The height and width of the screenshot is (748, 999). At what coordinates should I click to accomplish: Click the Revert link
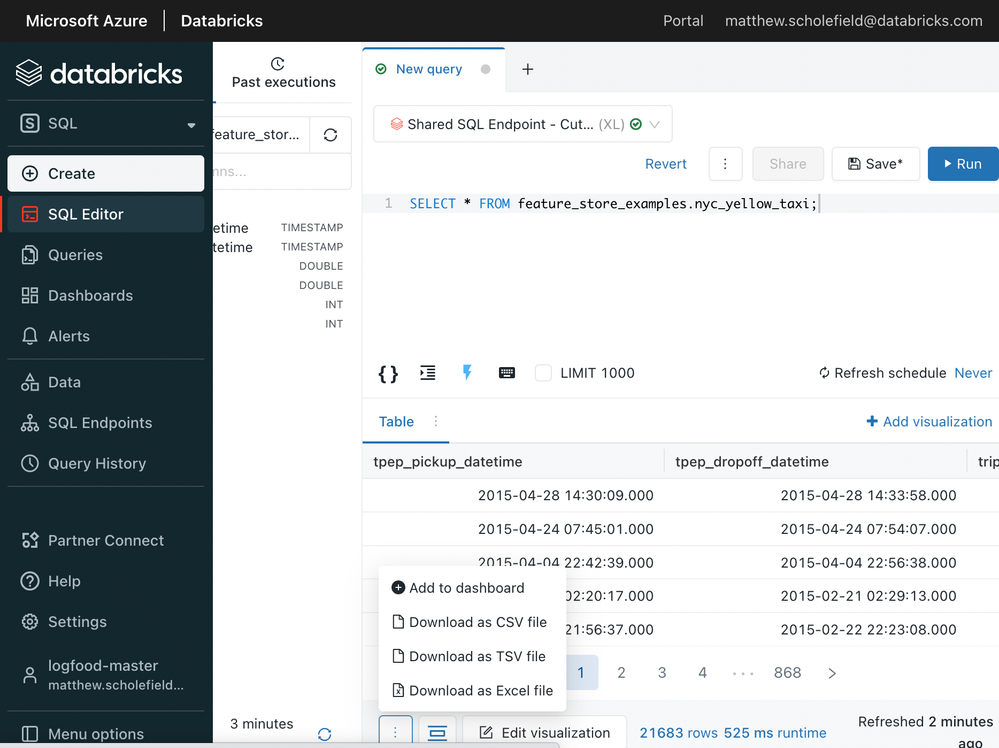point(665,164)
